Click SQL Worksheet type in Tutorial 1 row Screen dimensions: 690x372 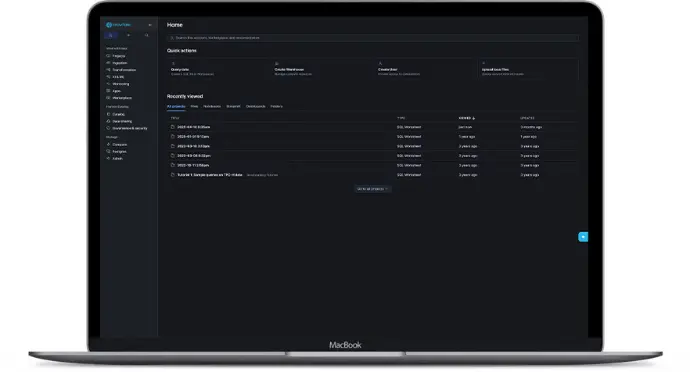pyautogui.click(x=409, y=175)
